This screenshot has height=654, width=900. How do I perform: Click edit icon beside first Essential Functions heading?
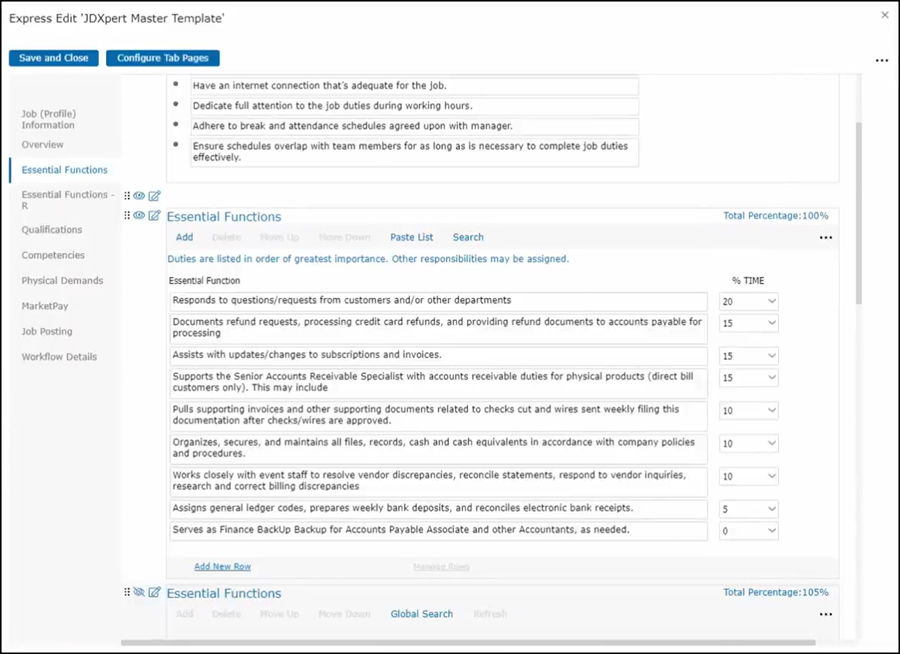tap(154, 216)
